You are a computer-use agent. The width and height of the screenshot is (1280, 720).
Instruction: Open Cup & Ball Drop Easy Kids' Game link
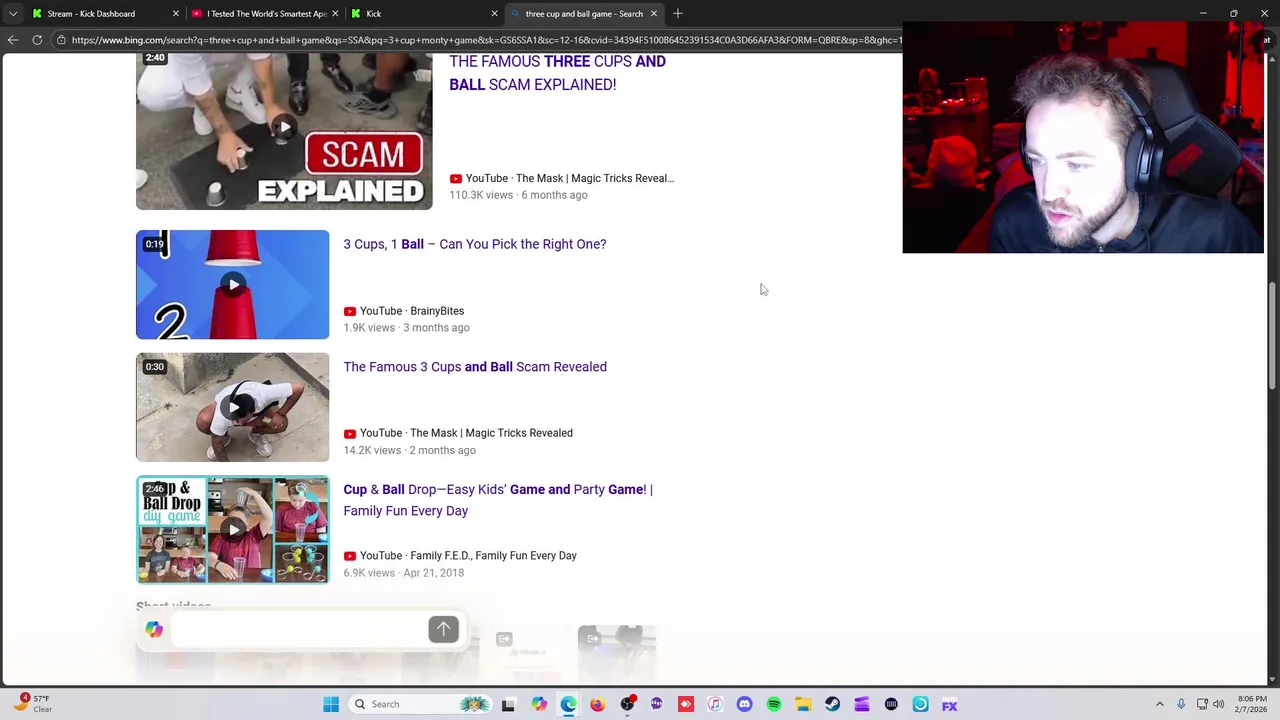(x=498, y=500)
